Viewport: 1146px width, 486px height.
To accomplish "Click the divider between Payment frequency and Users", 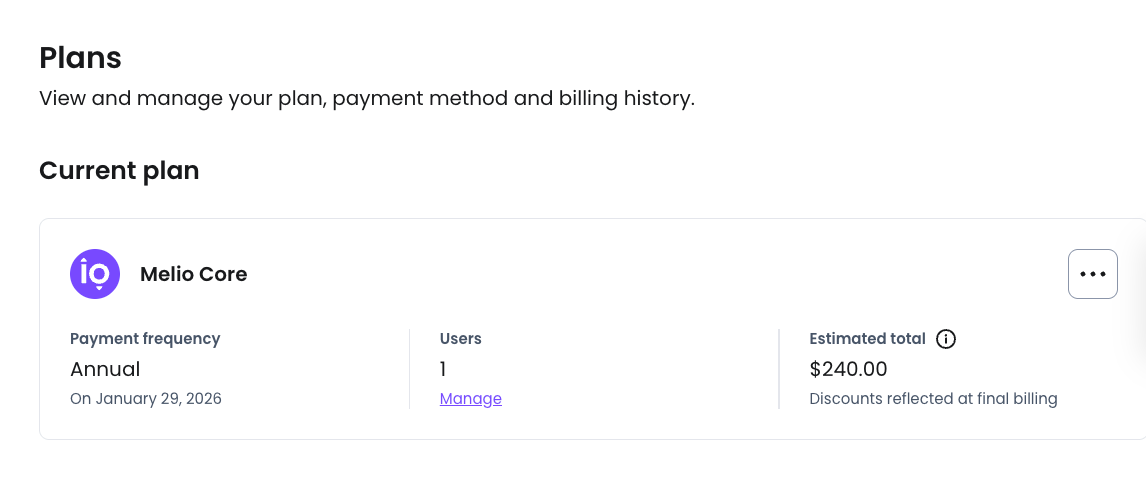I will (x=409, y=368).
